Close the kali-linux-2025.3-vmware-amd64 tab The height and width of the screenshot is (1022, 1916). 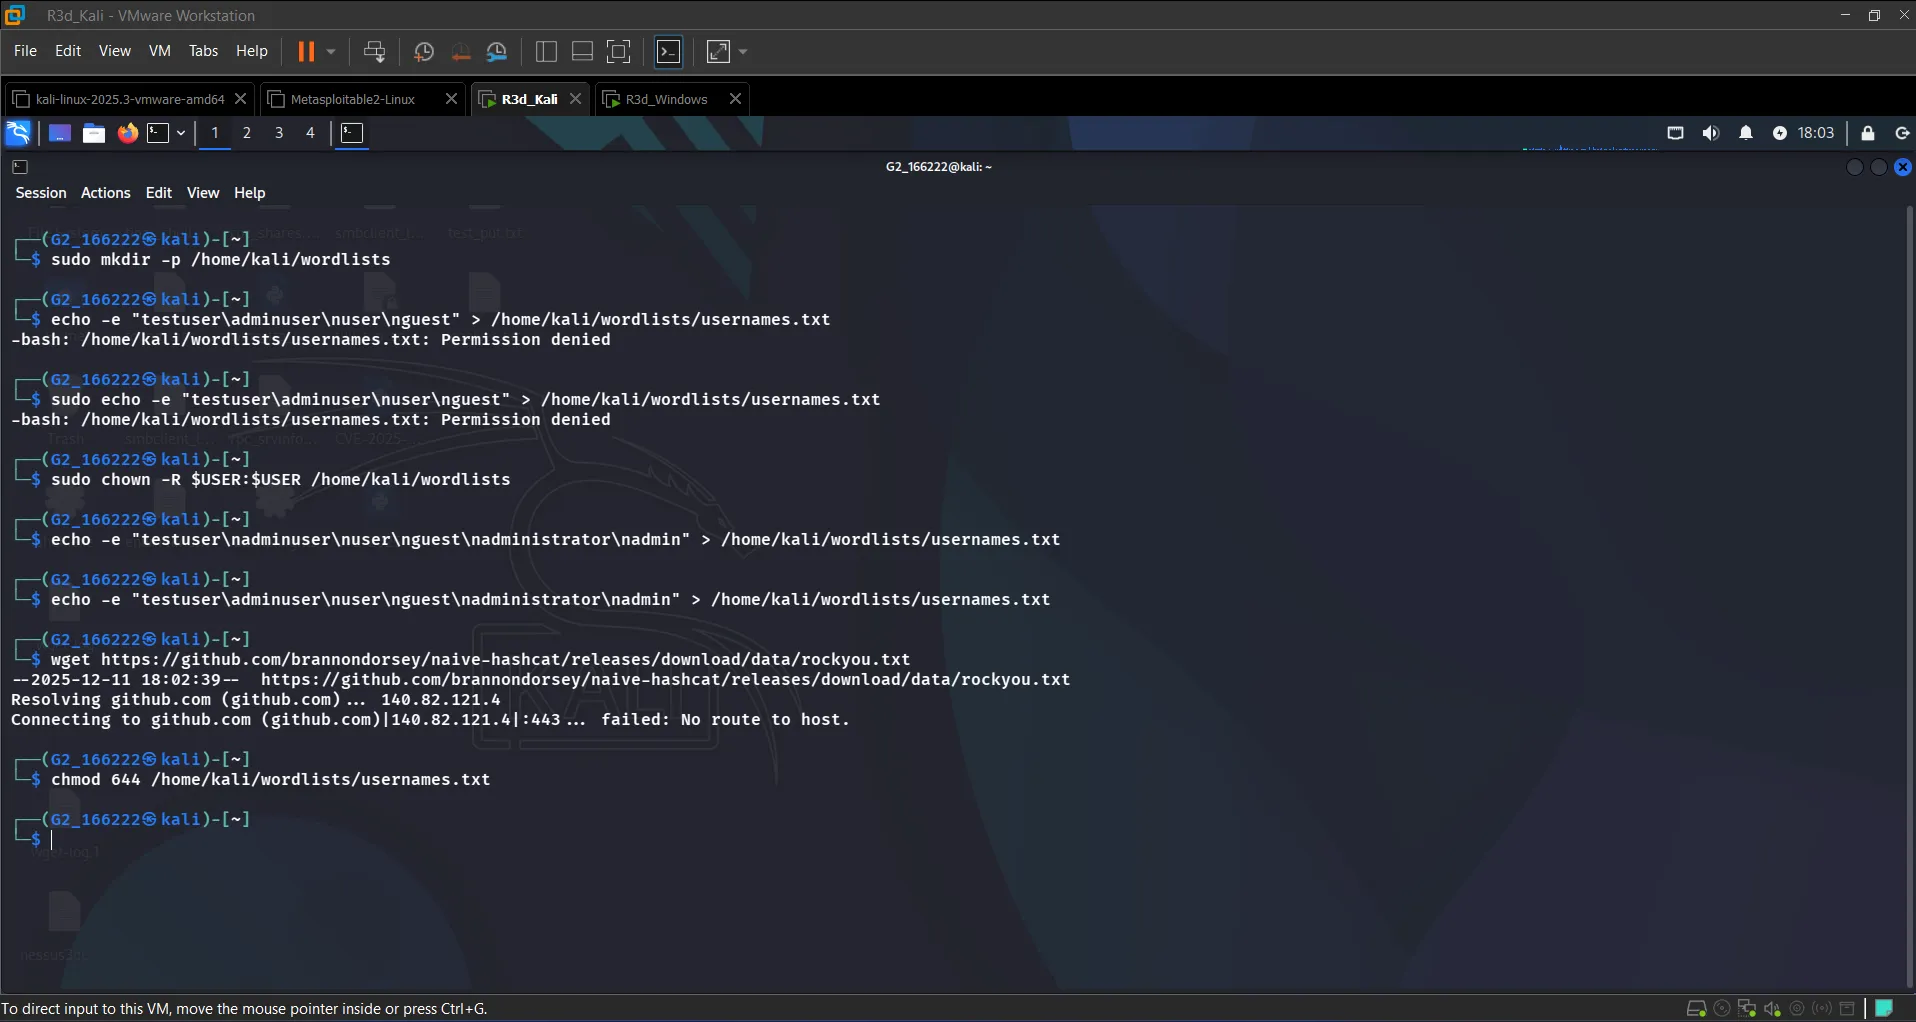point(240,99)
